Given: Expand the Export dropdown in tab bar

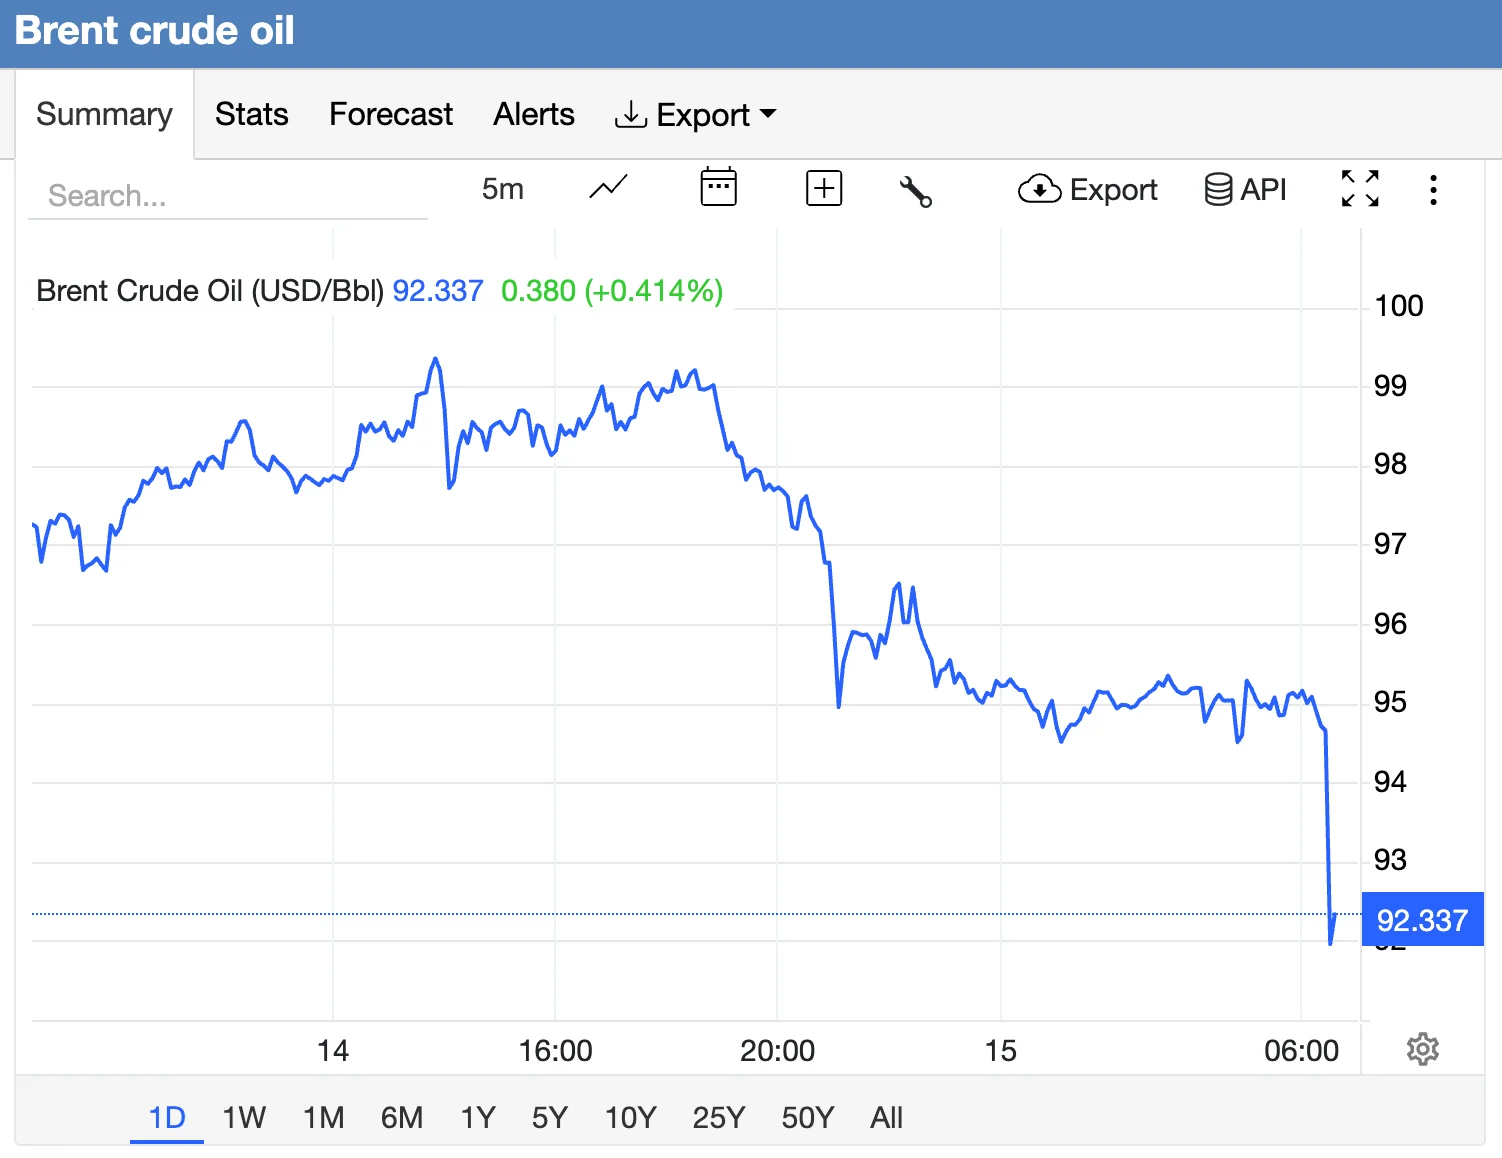Looking at the screenshot, I should (x=696, y=115).
